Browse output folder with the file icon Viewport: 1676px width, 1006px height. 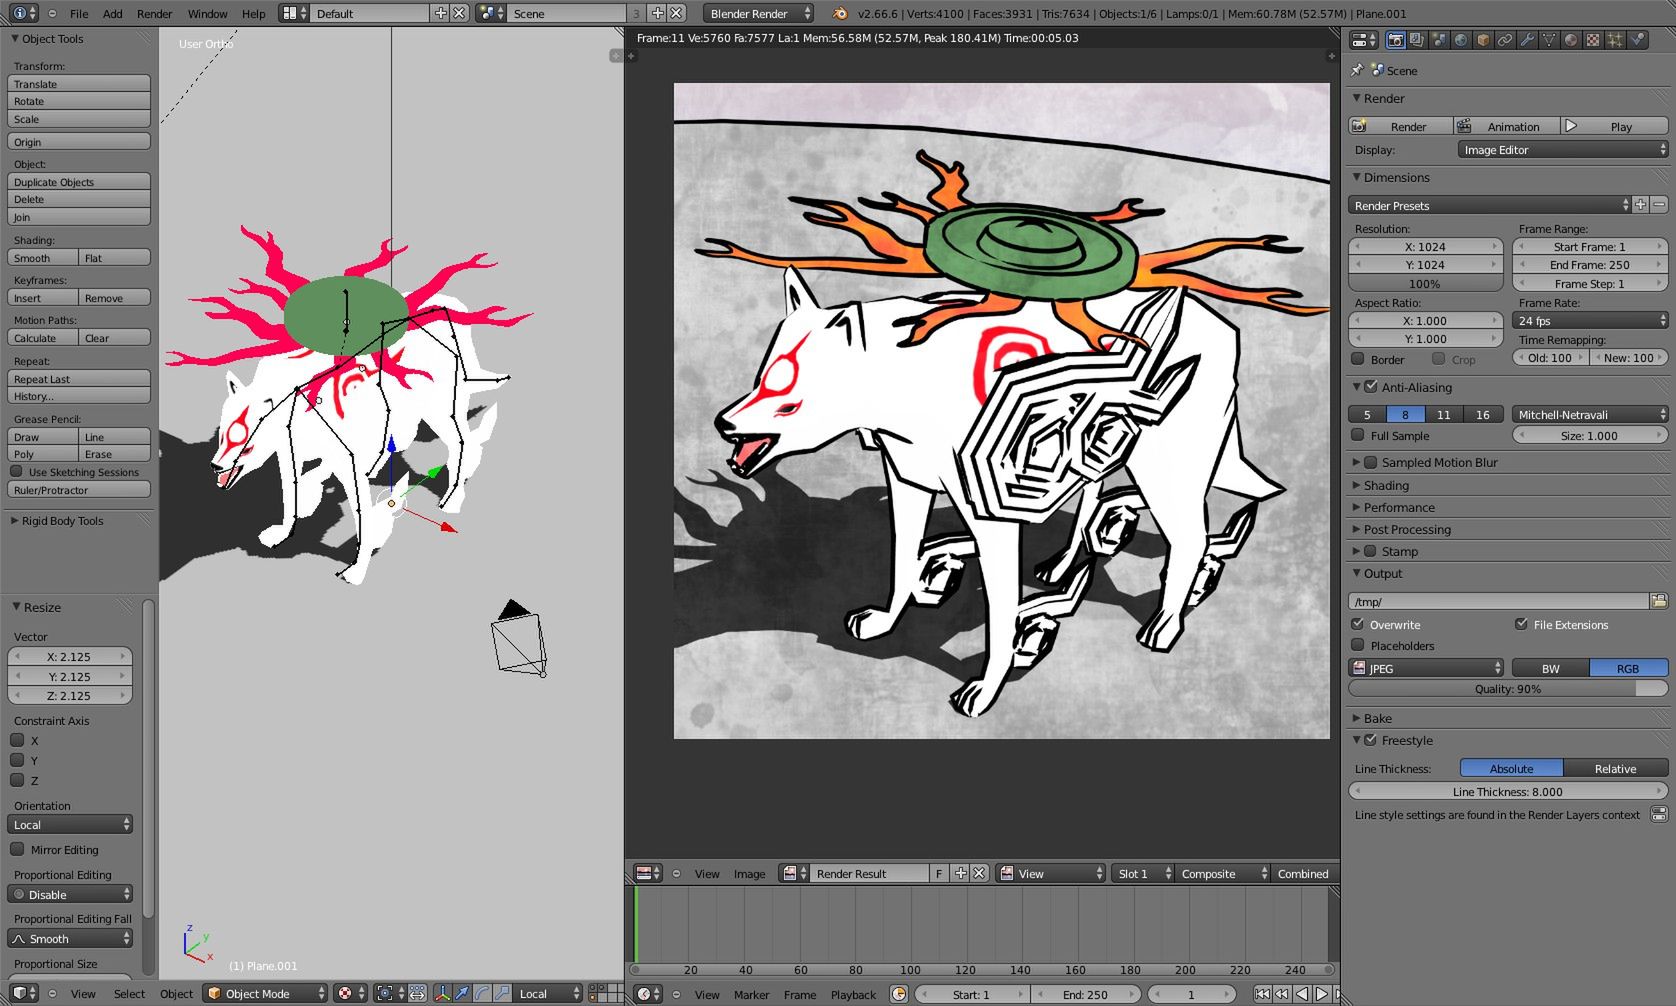(1659, 601)
